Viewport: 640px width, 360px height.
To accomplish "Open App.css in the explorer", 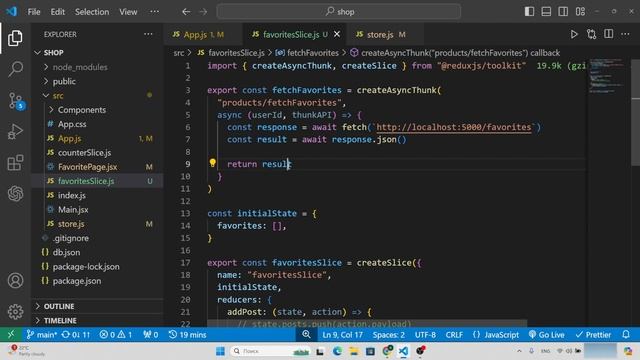I will coord(97,124).
